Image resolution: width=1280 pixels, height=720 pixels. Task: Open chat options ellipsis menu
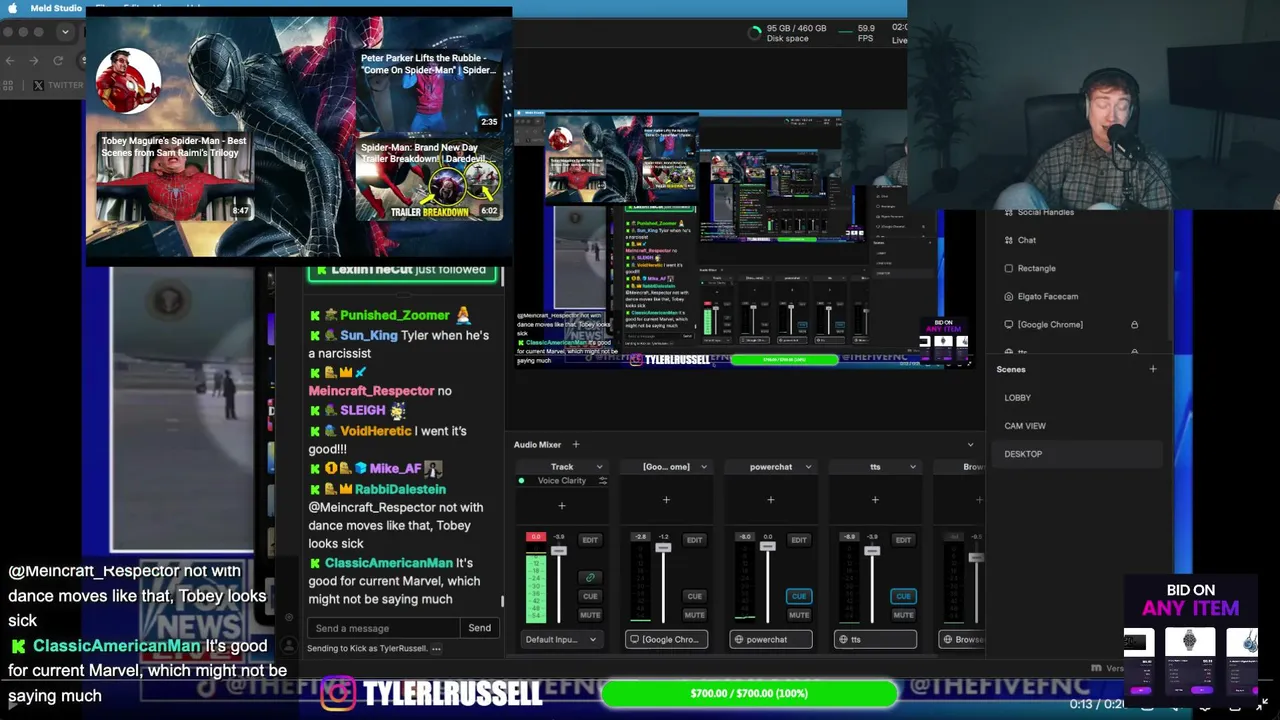(x=436, y=649)
